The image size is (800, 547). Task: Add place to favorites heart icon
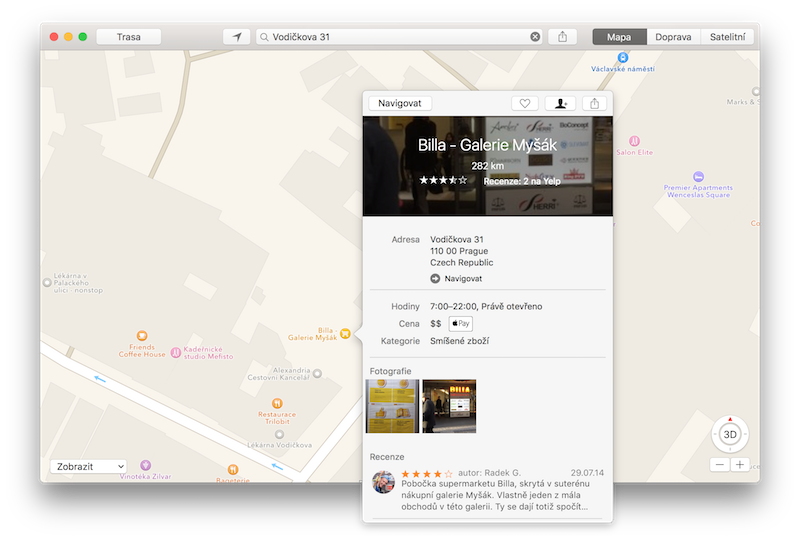coord(524,104)
